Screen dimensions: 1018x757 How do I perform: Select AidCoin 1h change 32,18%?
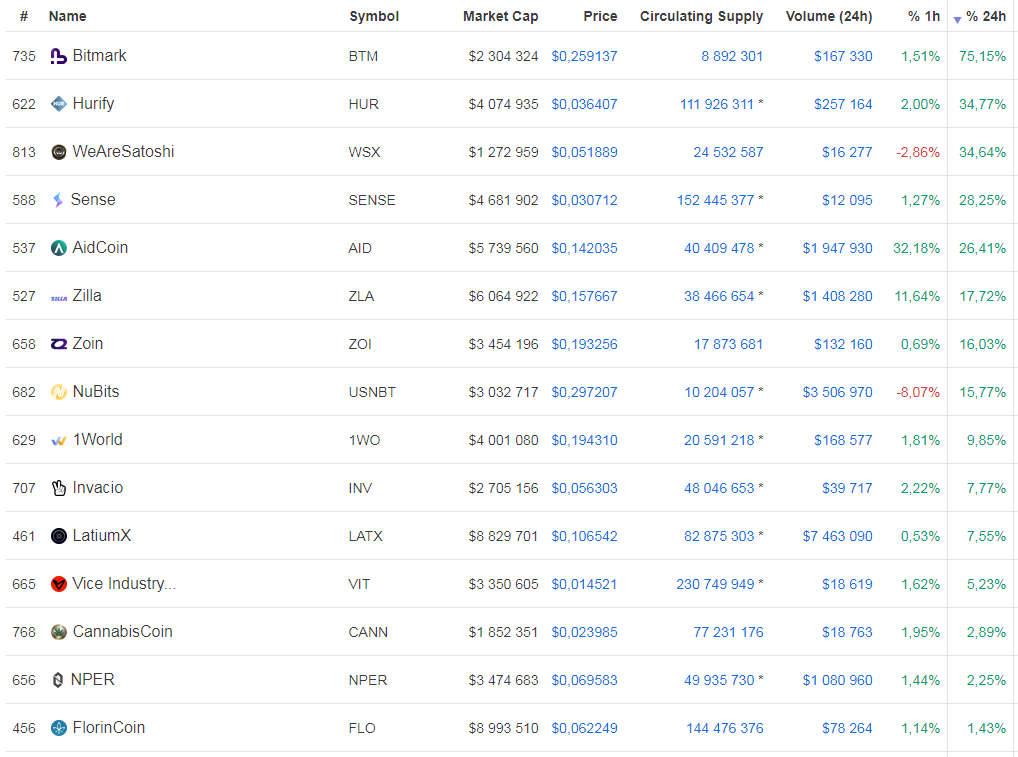click(x=917, y=249)
